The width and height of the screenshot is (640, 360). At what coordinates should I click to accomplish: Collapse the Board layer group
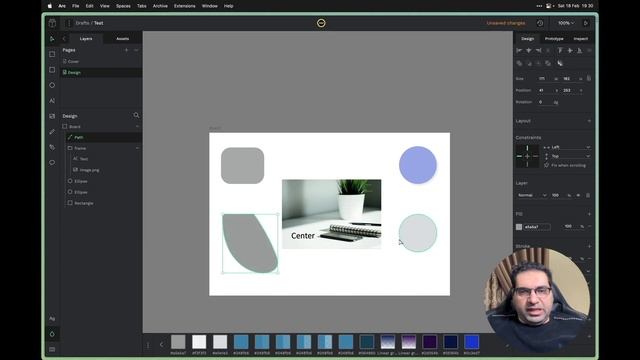point(137,127)
